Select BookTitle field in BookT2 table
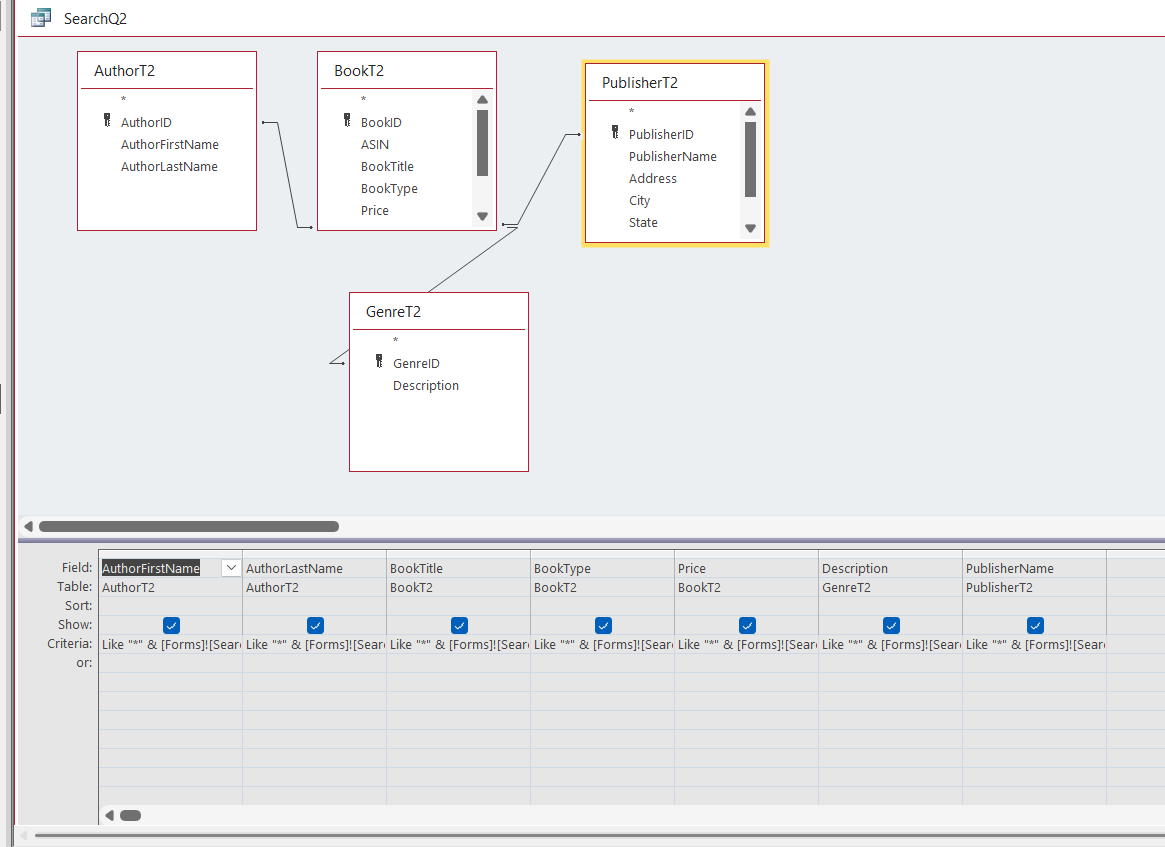 point(387,167)
